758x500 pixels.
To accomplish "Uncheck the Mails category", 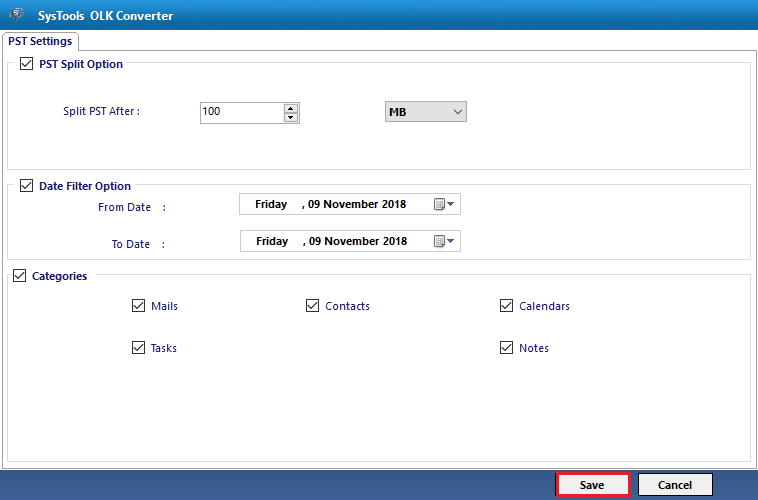I will [x=138, y=306].
